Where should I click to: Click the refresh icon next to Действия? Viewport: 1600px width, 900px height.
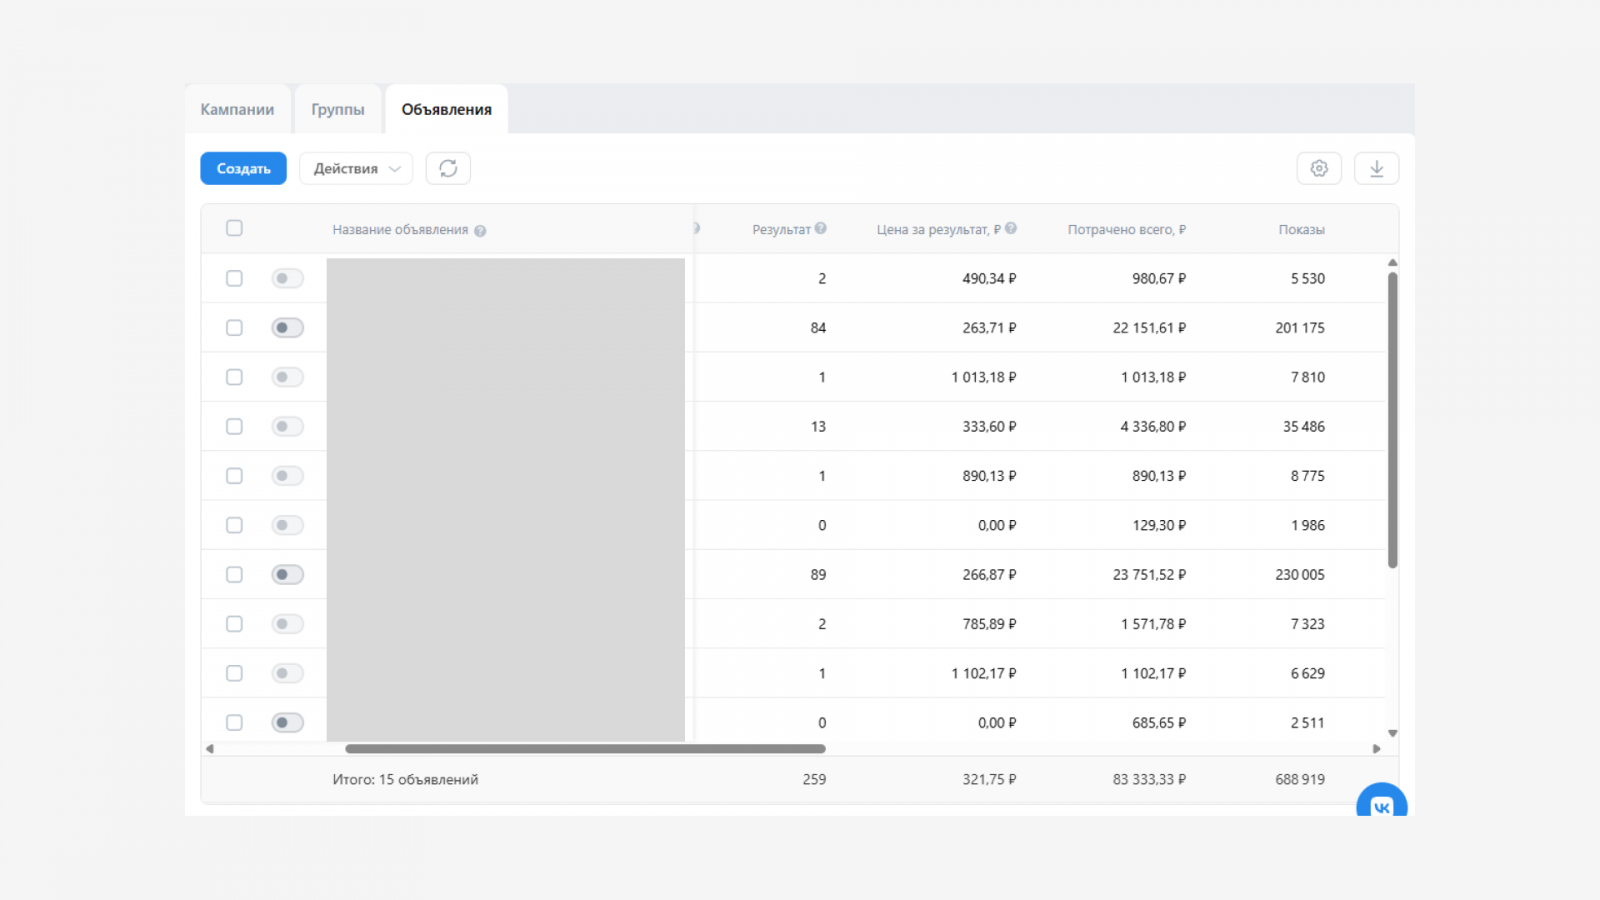(x=448, y=168)
